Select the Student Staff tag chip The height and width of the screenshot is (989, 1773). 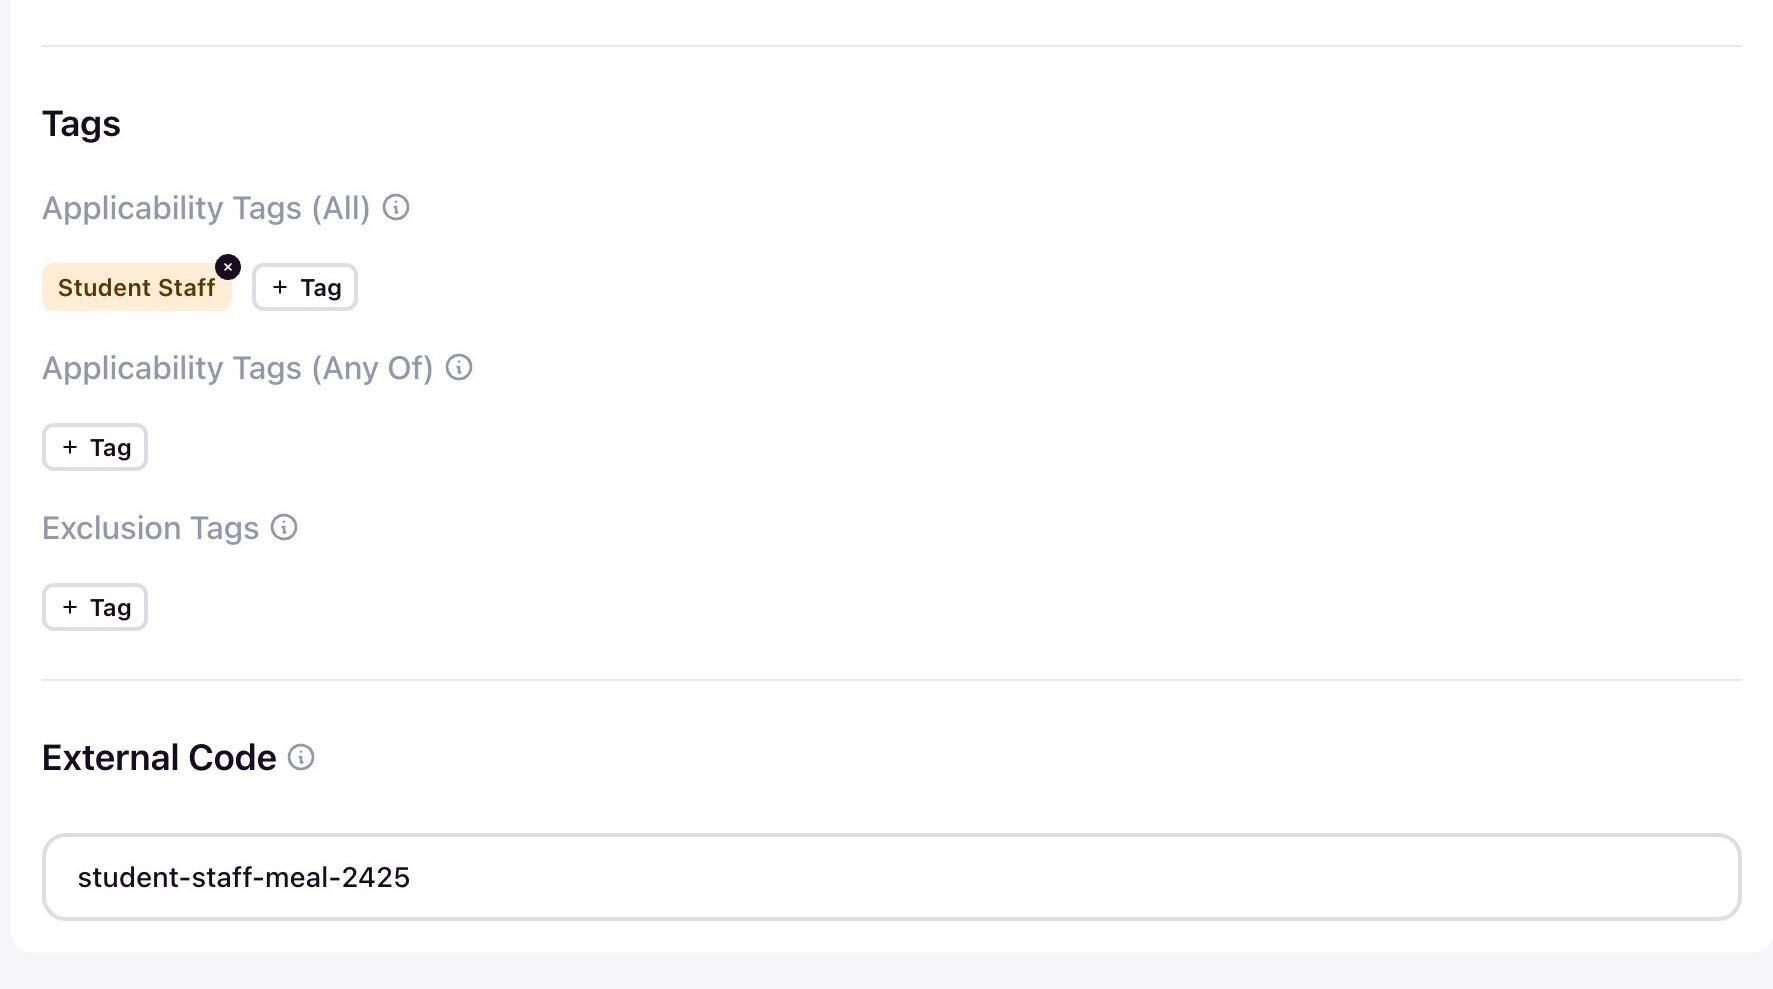tap(137, 288)
